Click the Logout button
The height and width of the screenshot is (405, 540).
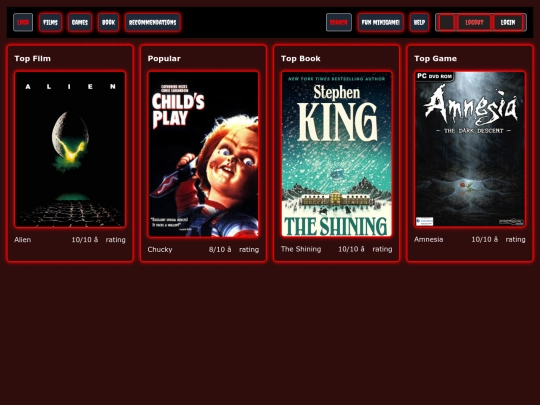pyautogui.click(x=474, y=22)
